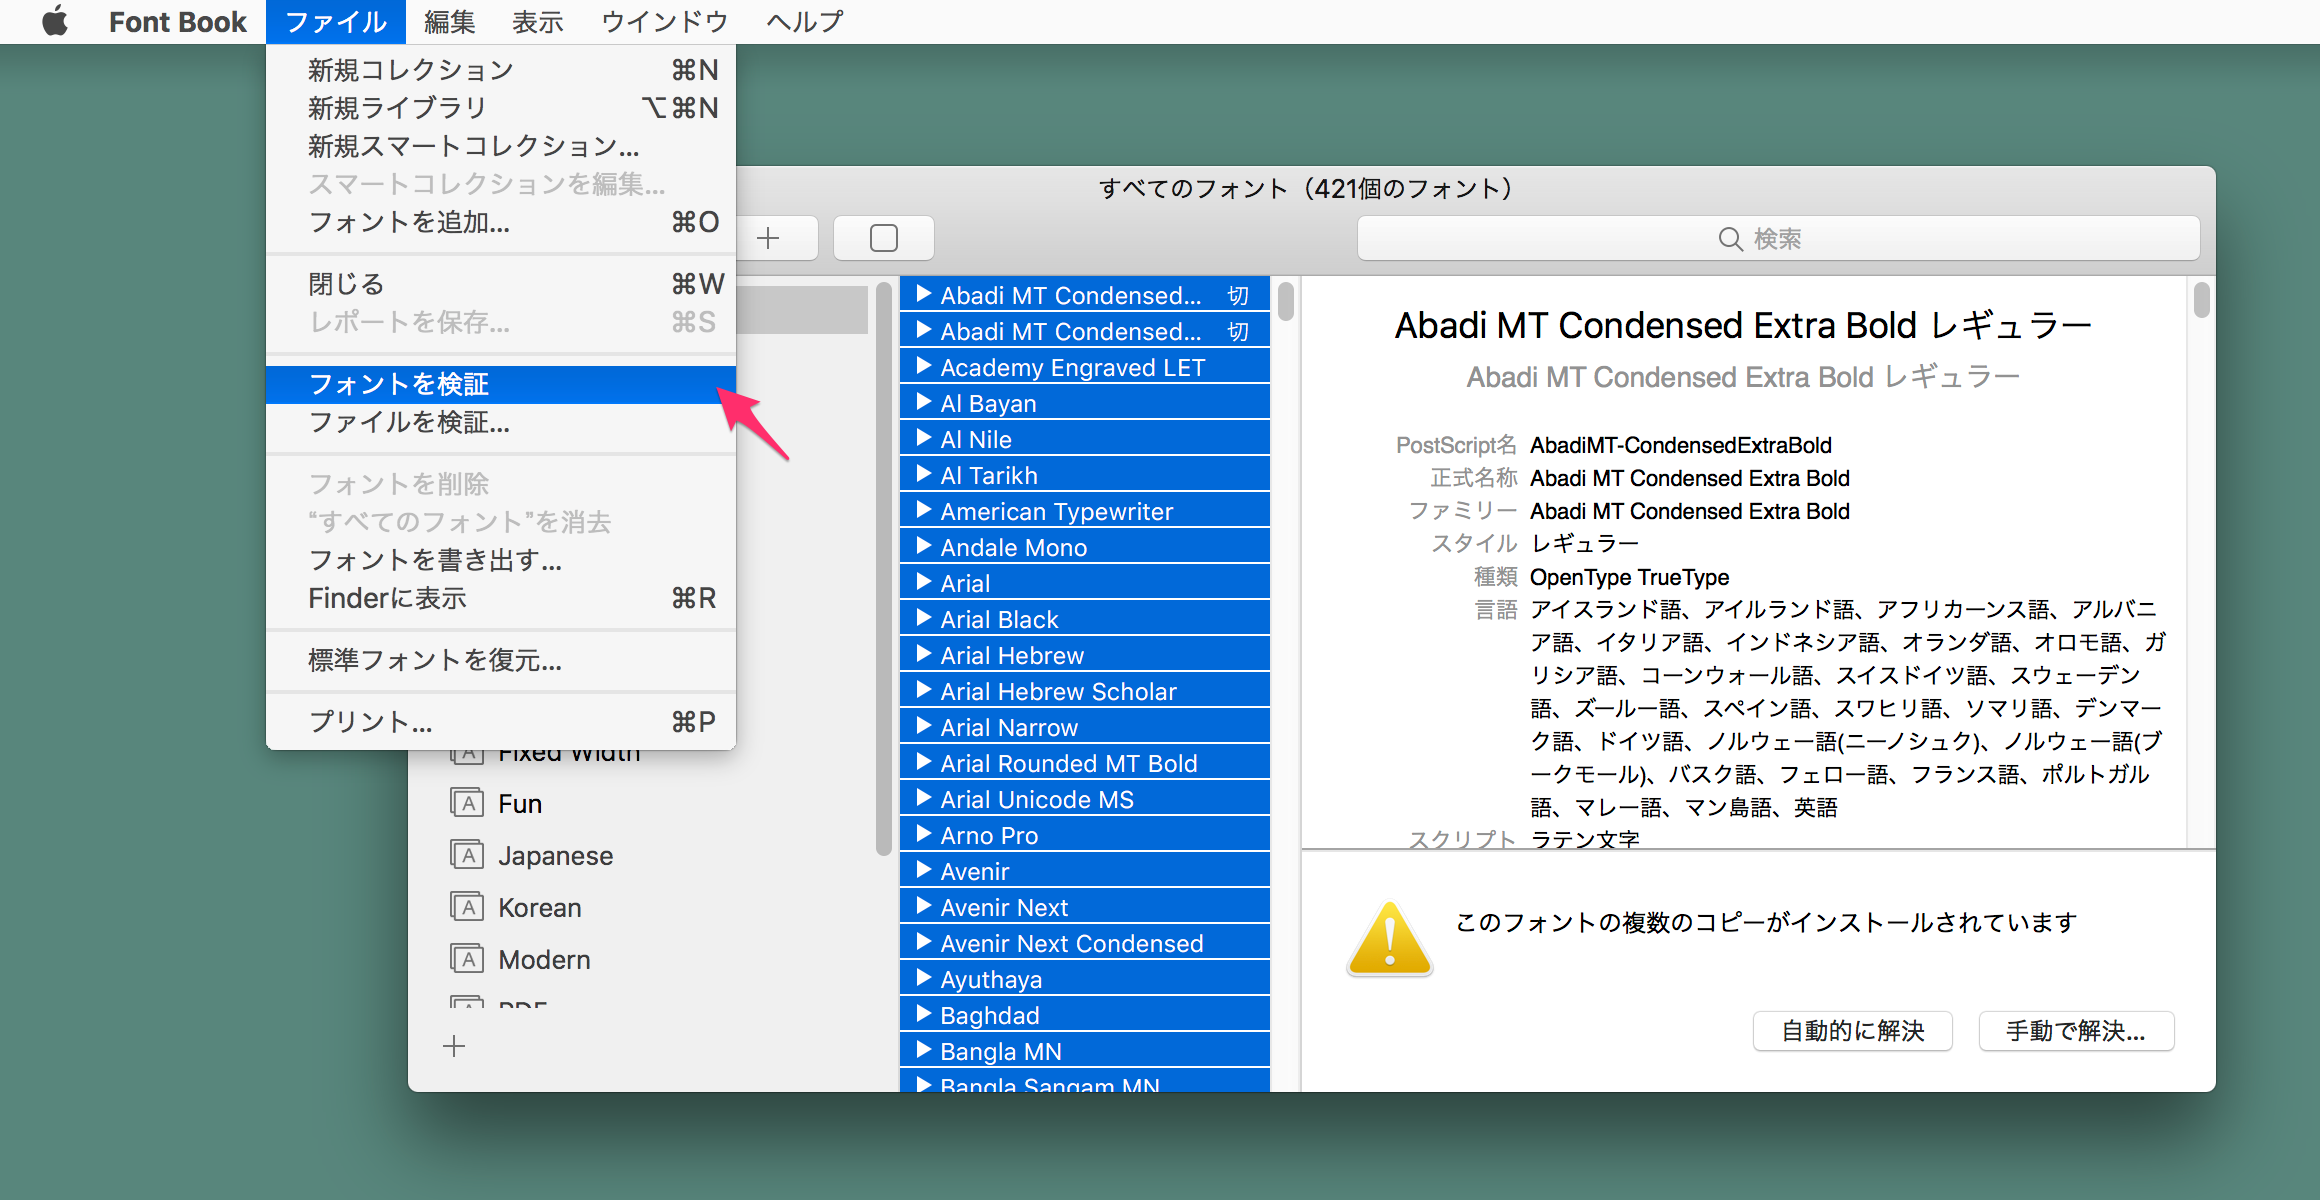Expand Academy Engraved LET family
This screenshot has height=1200, width=2320.
pyautogui.click(x=924, y=366)
